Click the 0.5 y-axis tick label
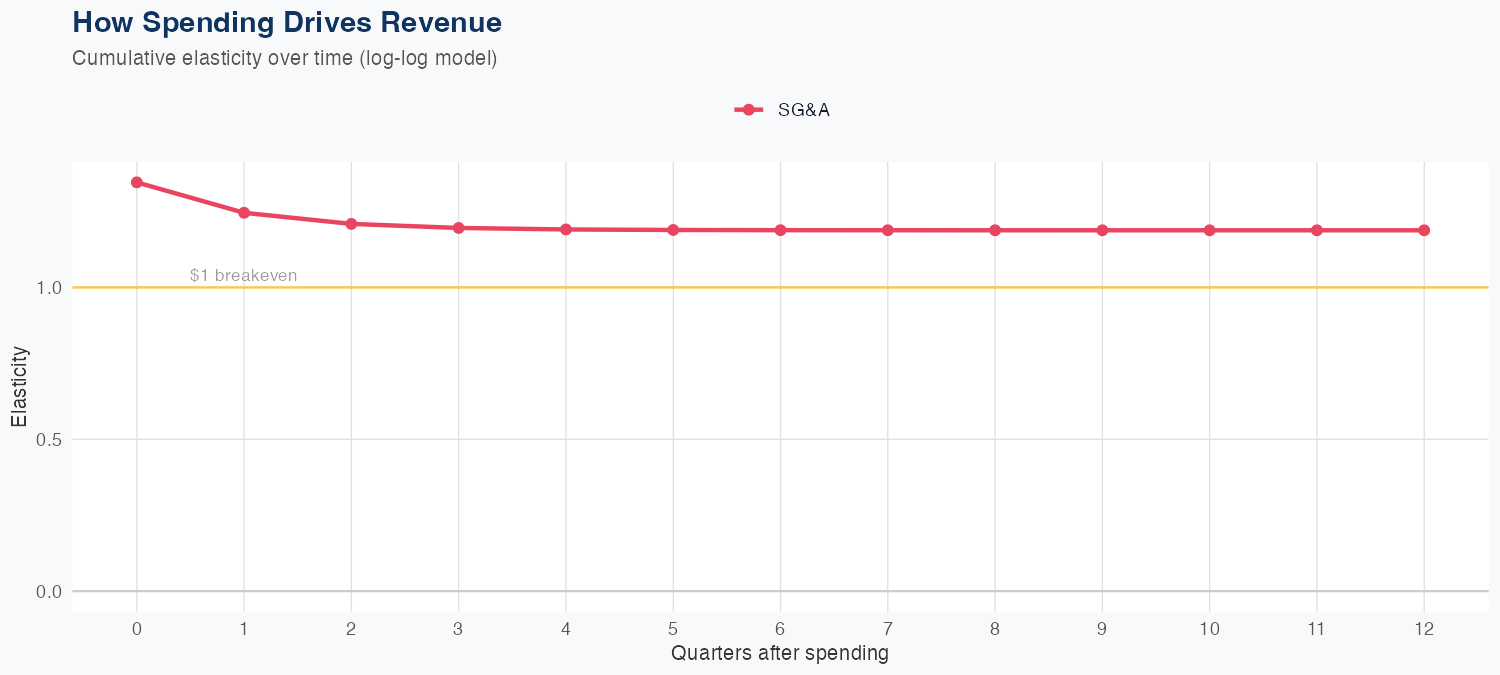Image resolution: width=1500 pixels, height=675 pixels. tap(48, 439)
